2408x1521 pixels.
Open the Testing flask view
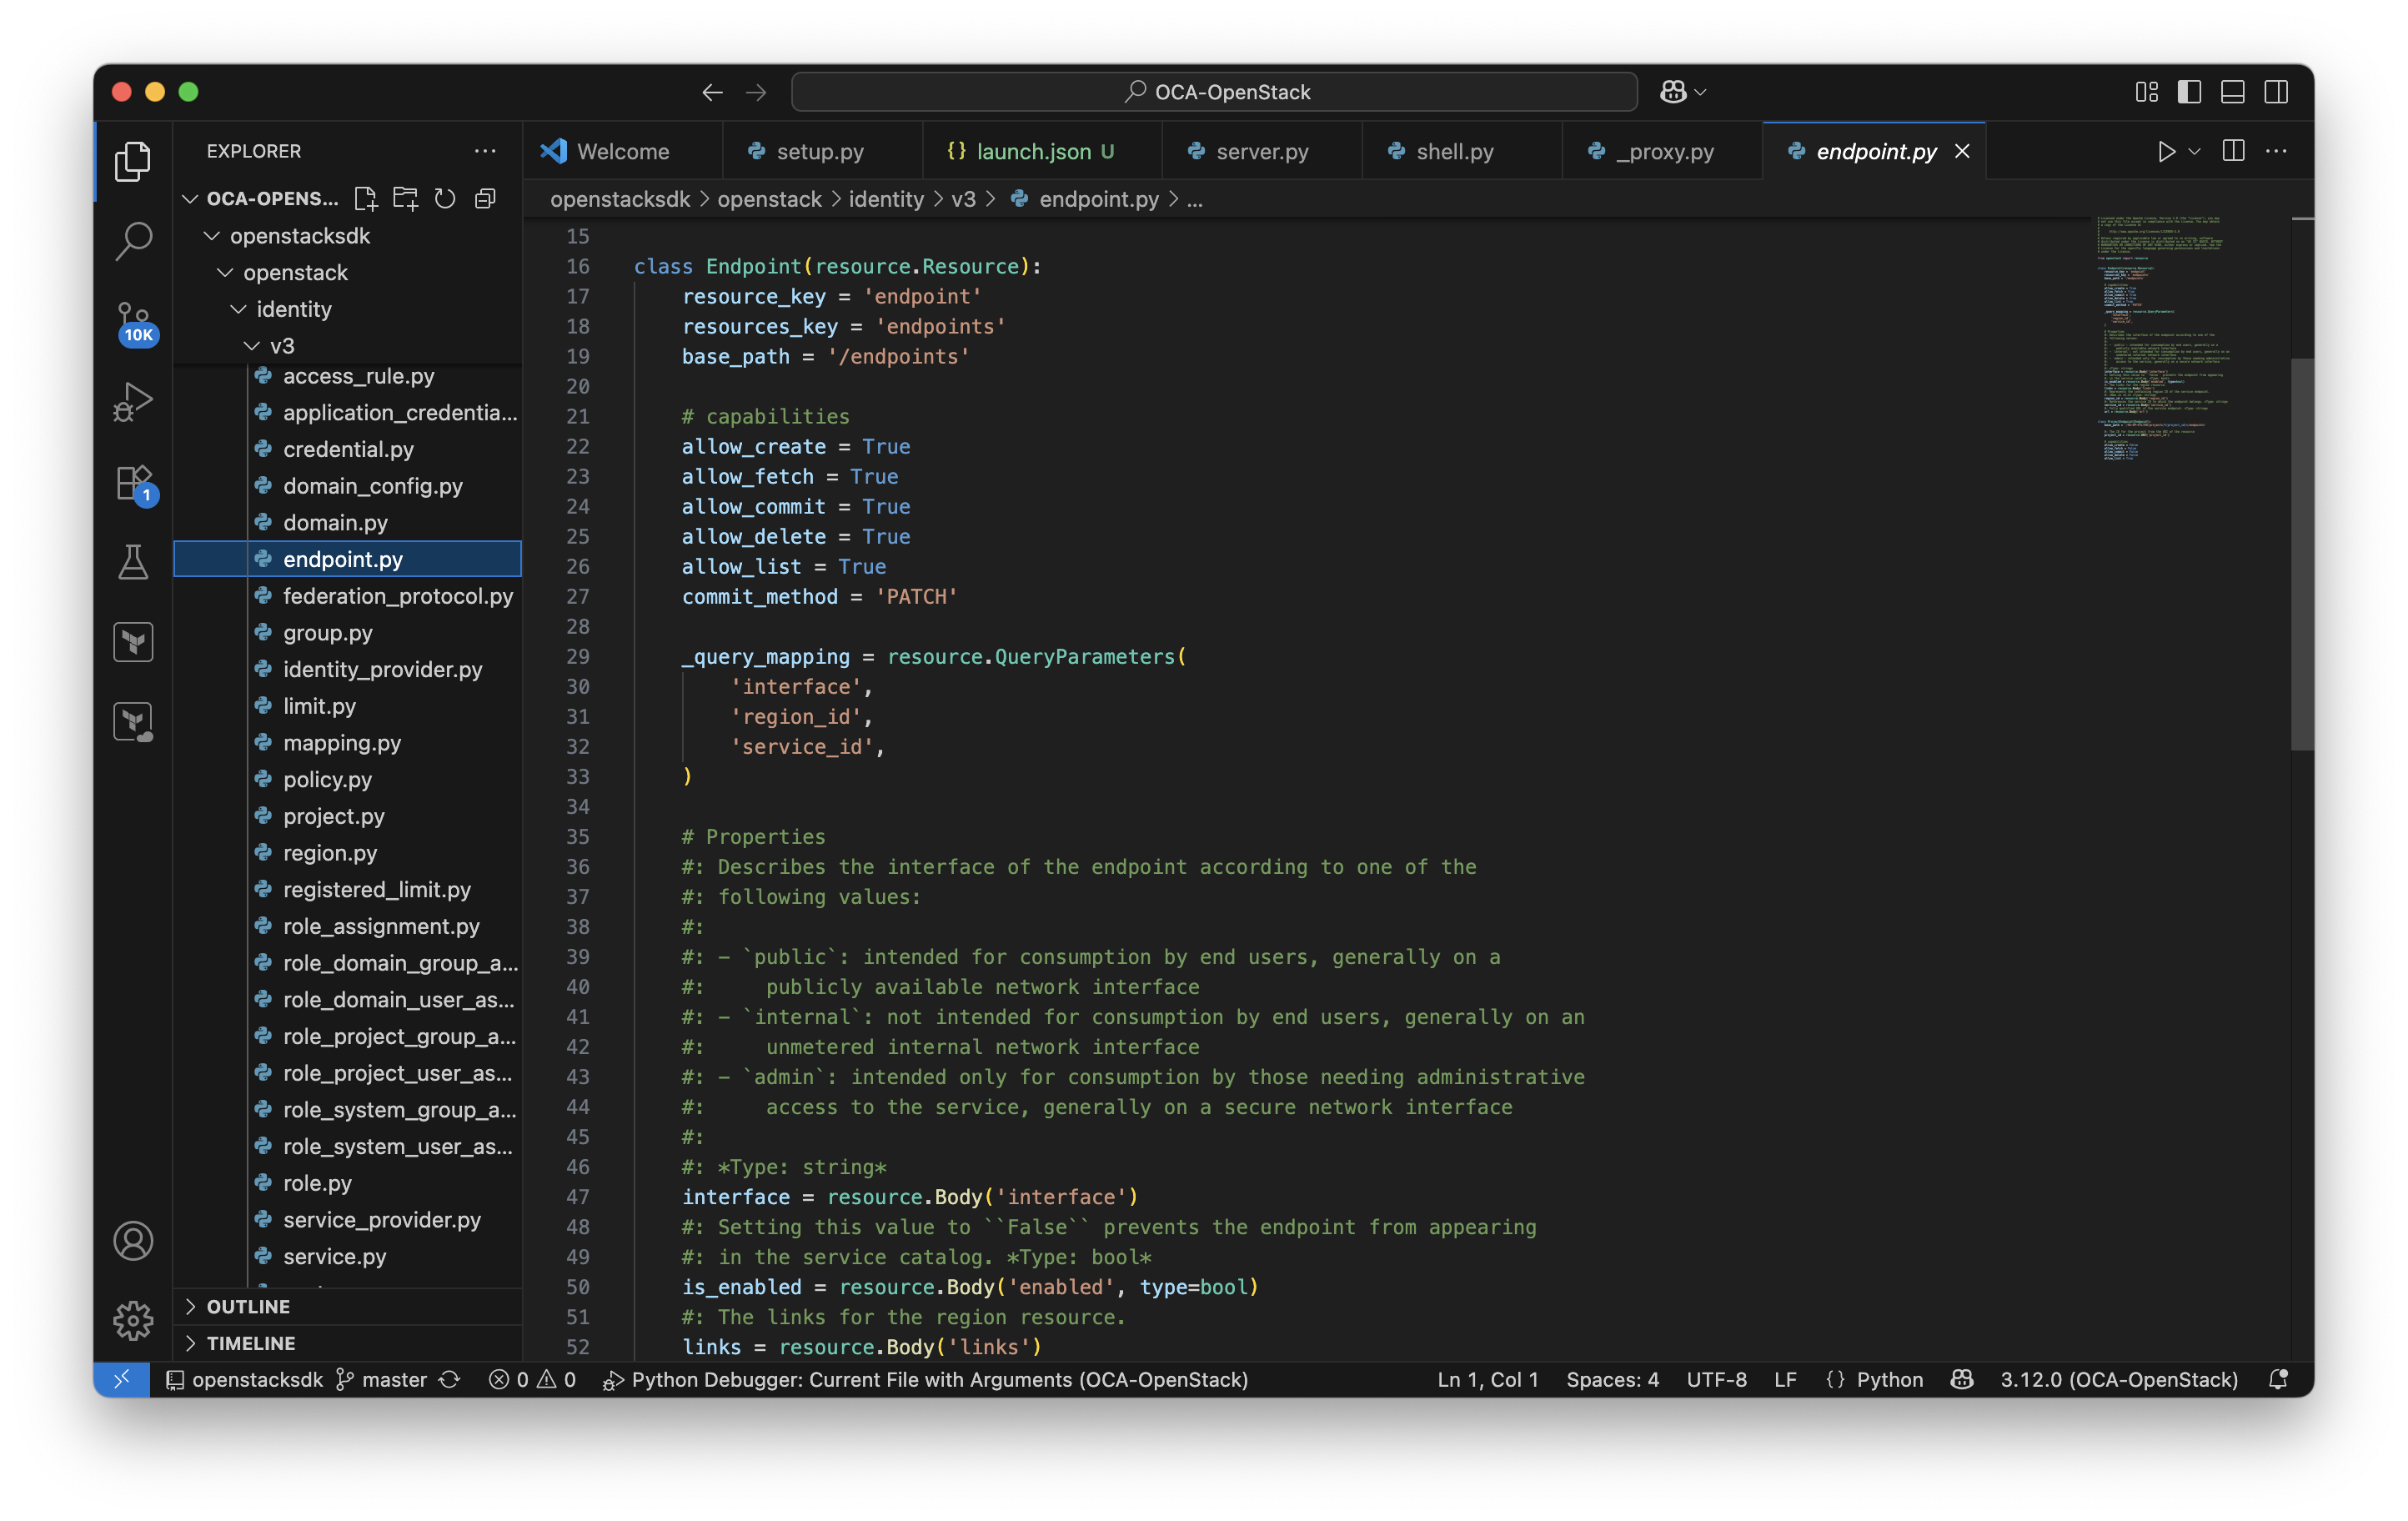pos(133,562)
